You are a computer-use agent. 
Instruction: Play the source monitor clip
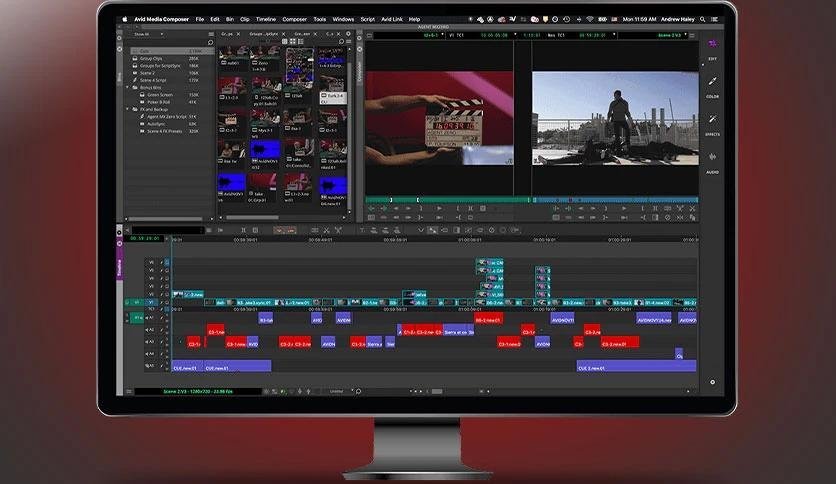pyautogui.click(x=439, y=208)
